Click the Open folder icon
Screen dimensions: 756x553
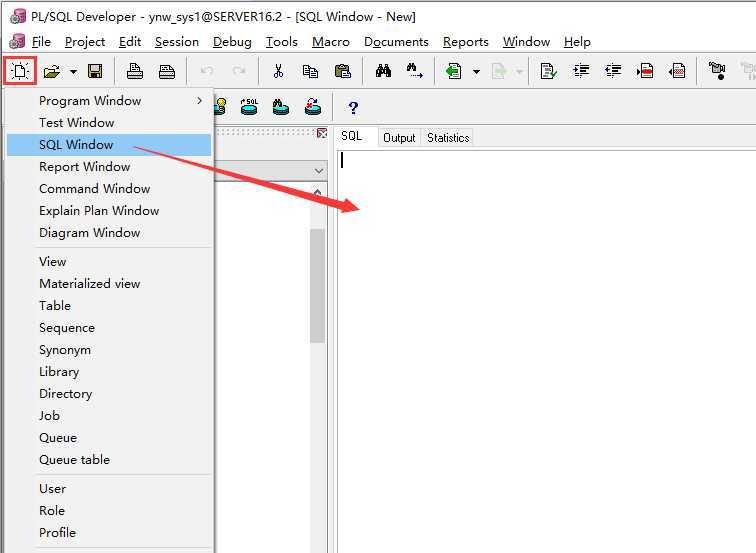pyautogui.click(x=52, y=72)
